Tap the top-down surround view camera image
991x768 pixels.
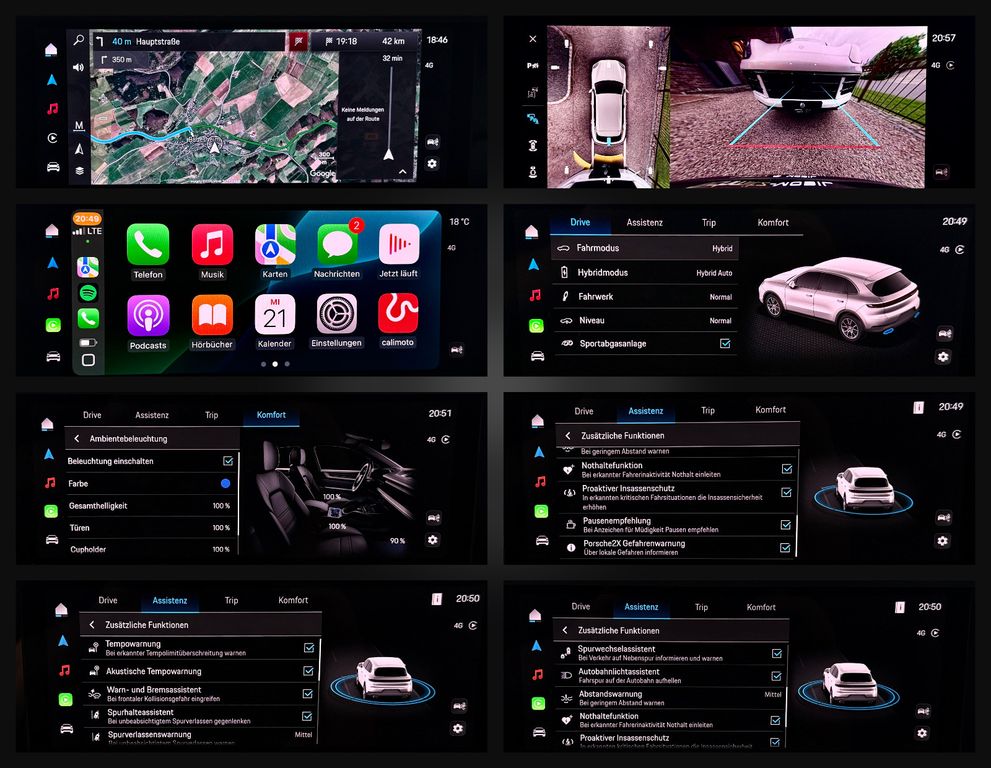[608, 107]
